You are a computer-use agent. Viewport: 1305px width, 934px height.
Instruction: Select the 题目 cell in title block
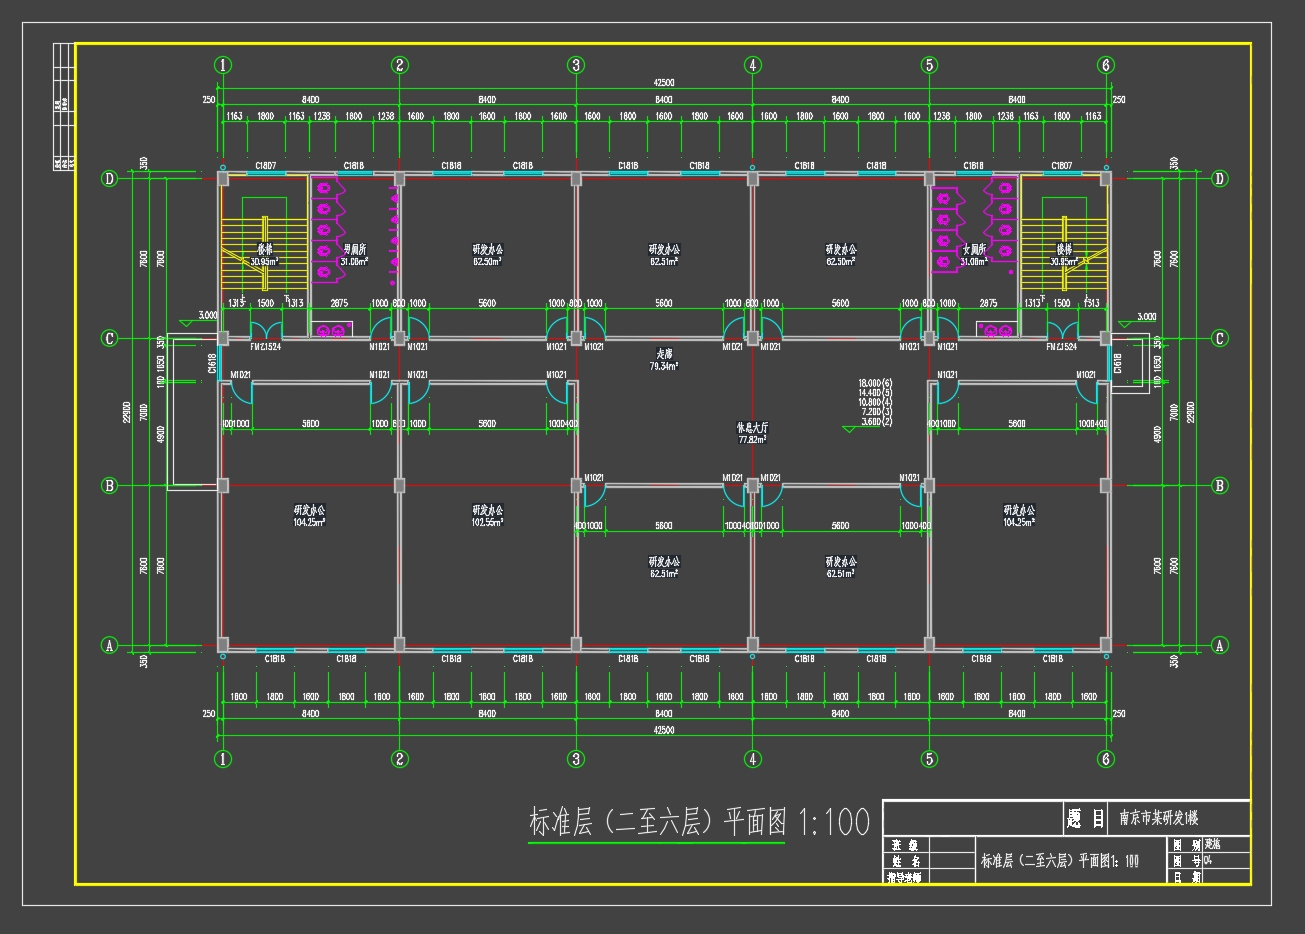(1085, 819)
